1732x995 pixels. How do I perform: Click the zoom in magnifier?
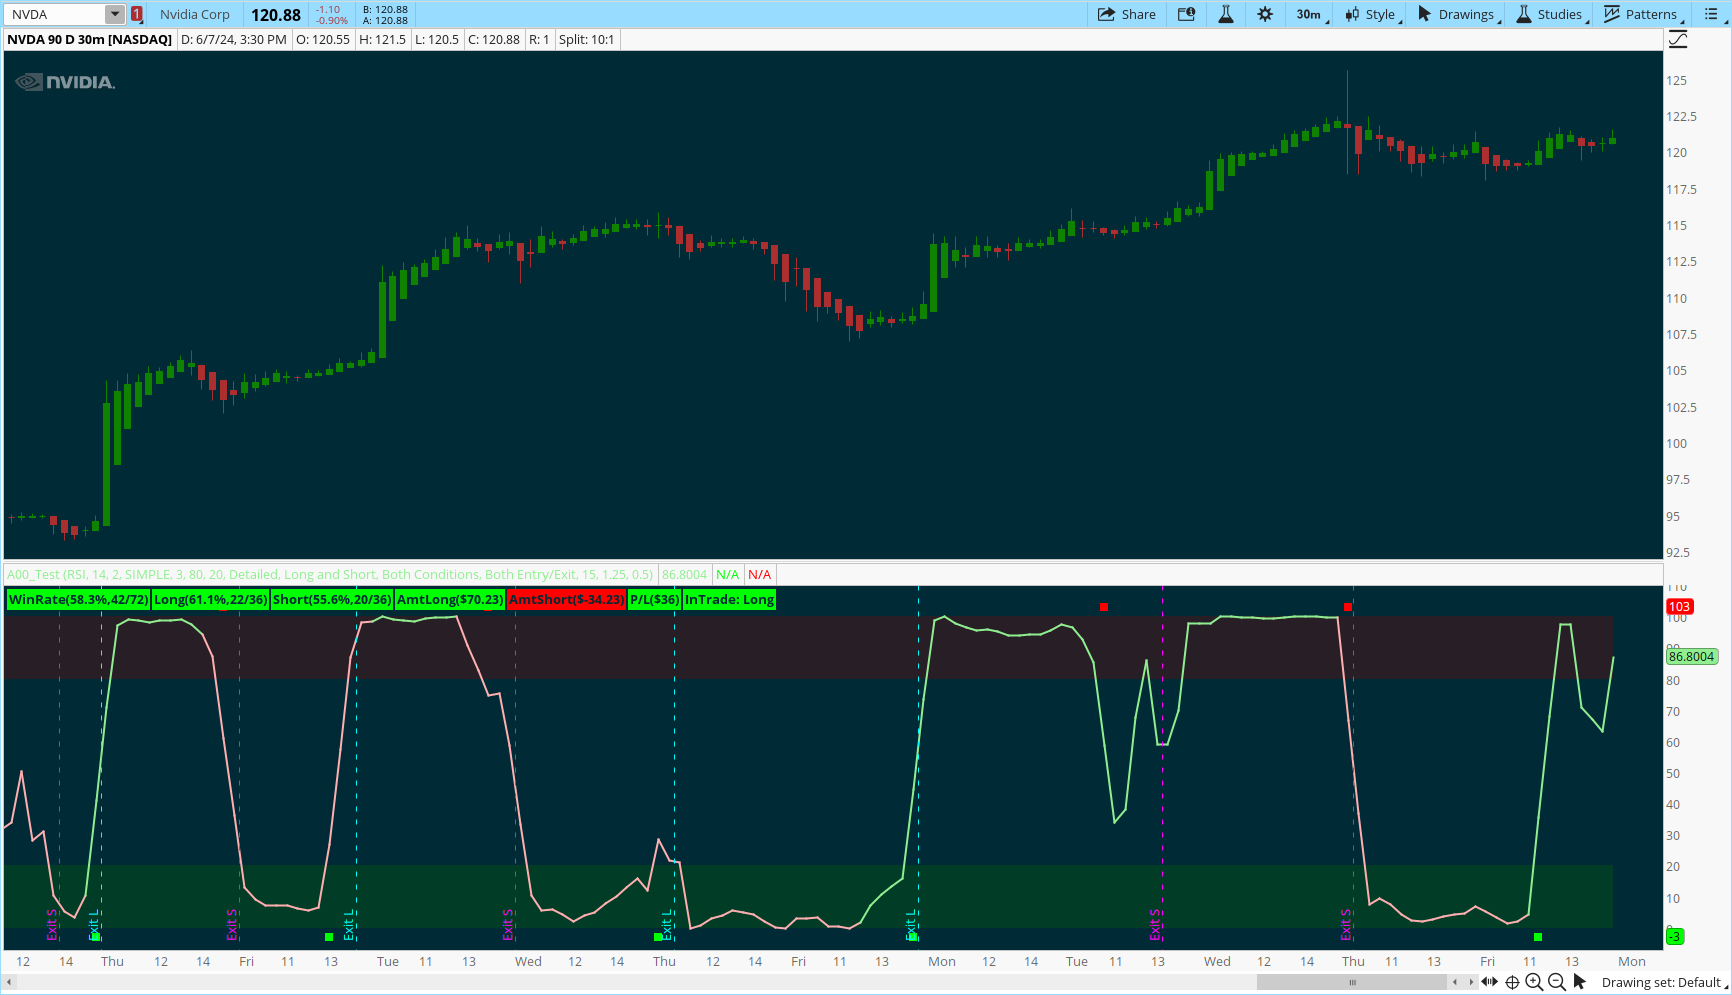click(x=1534, y=982)
